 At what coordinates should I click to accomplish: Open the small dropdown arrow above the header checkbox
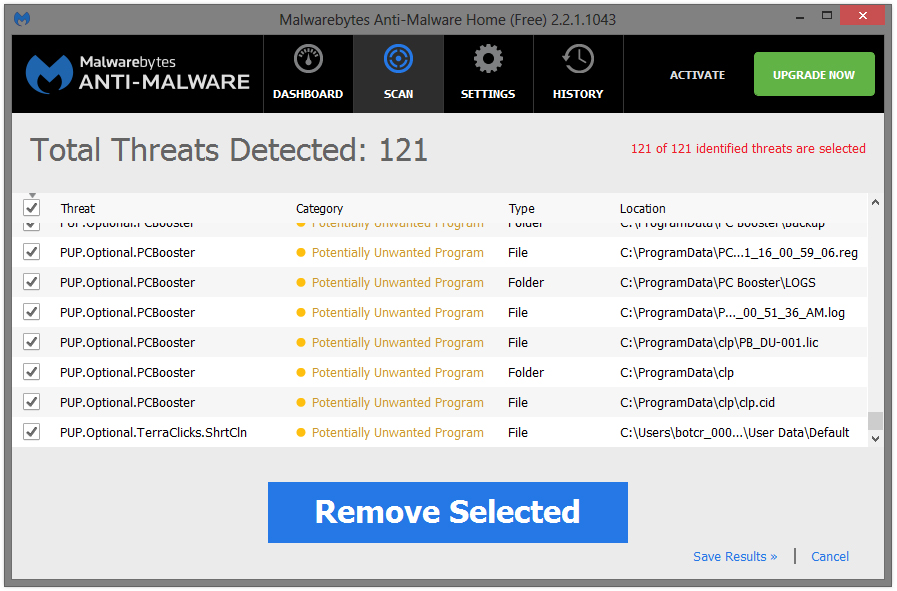[31, 193]
